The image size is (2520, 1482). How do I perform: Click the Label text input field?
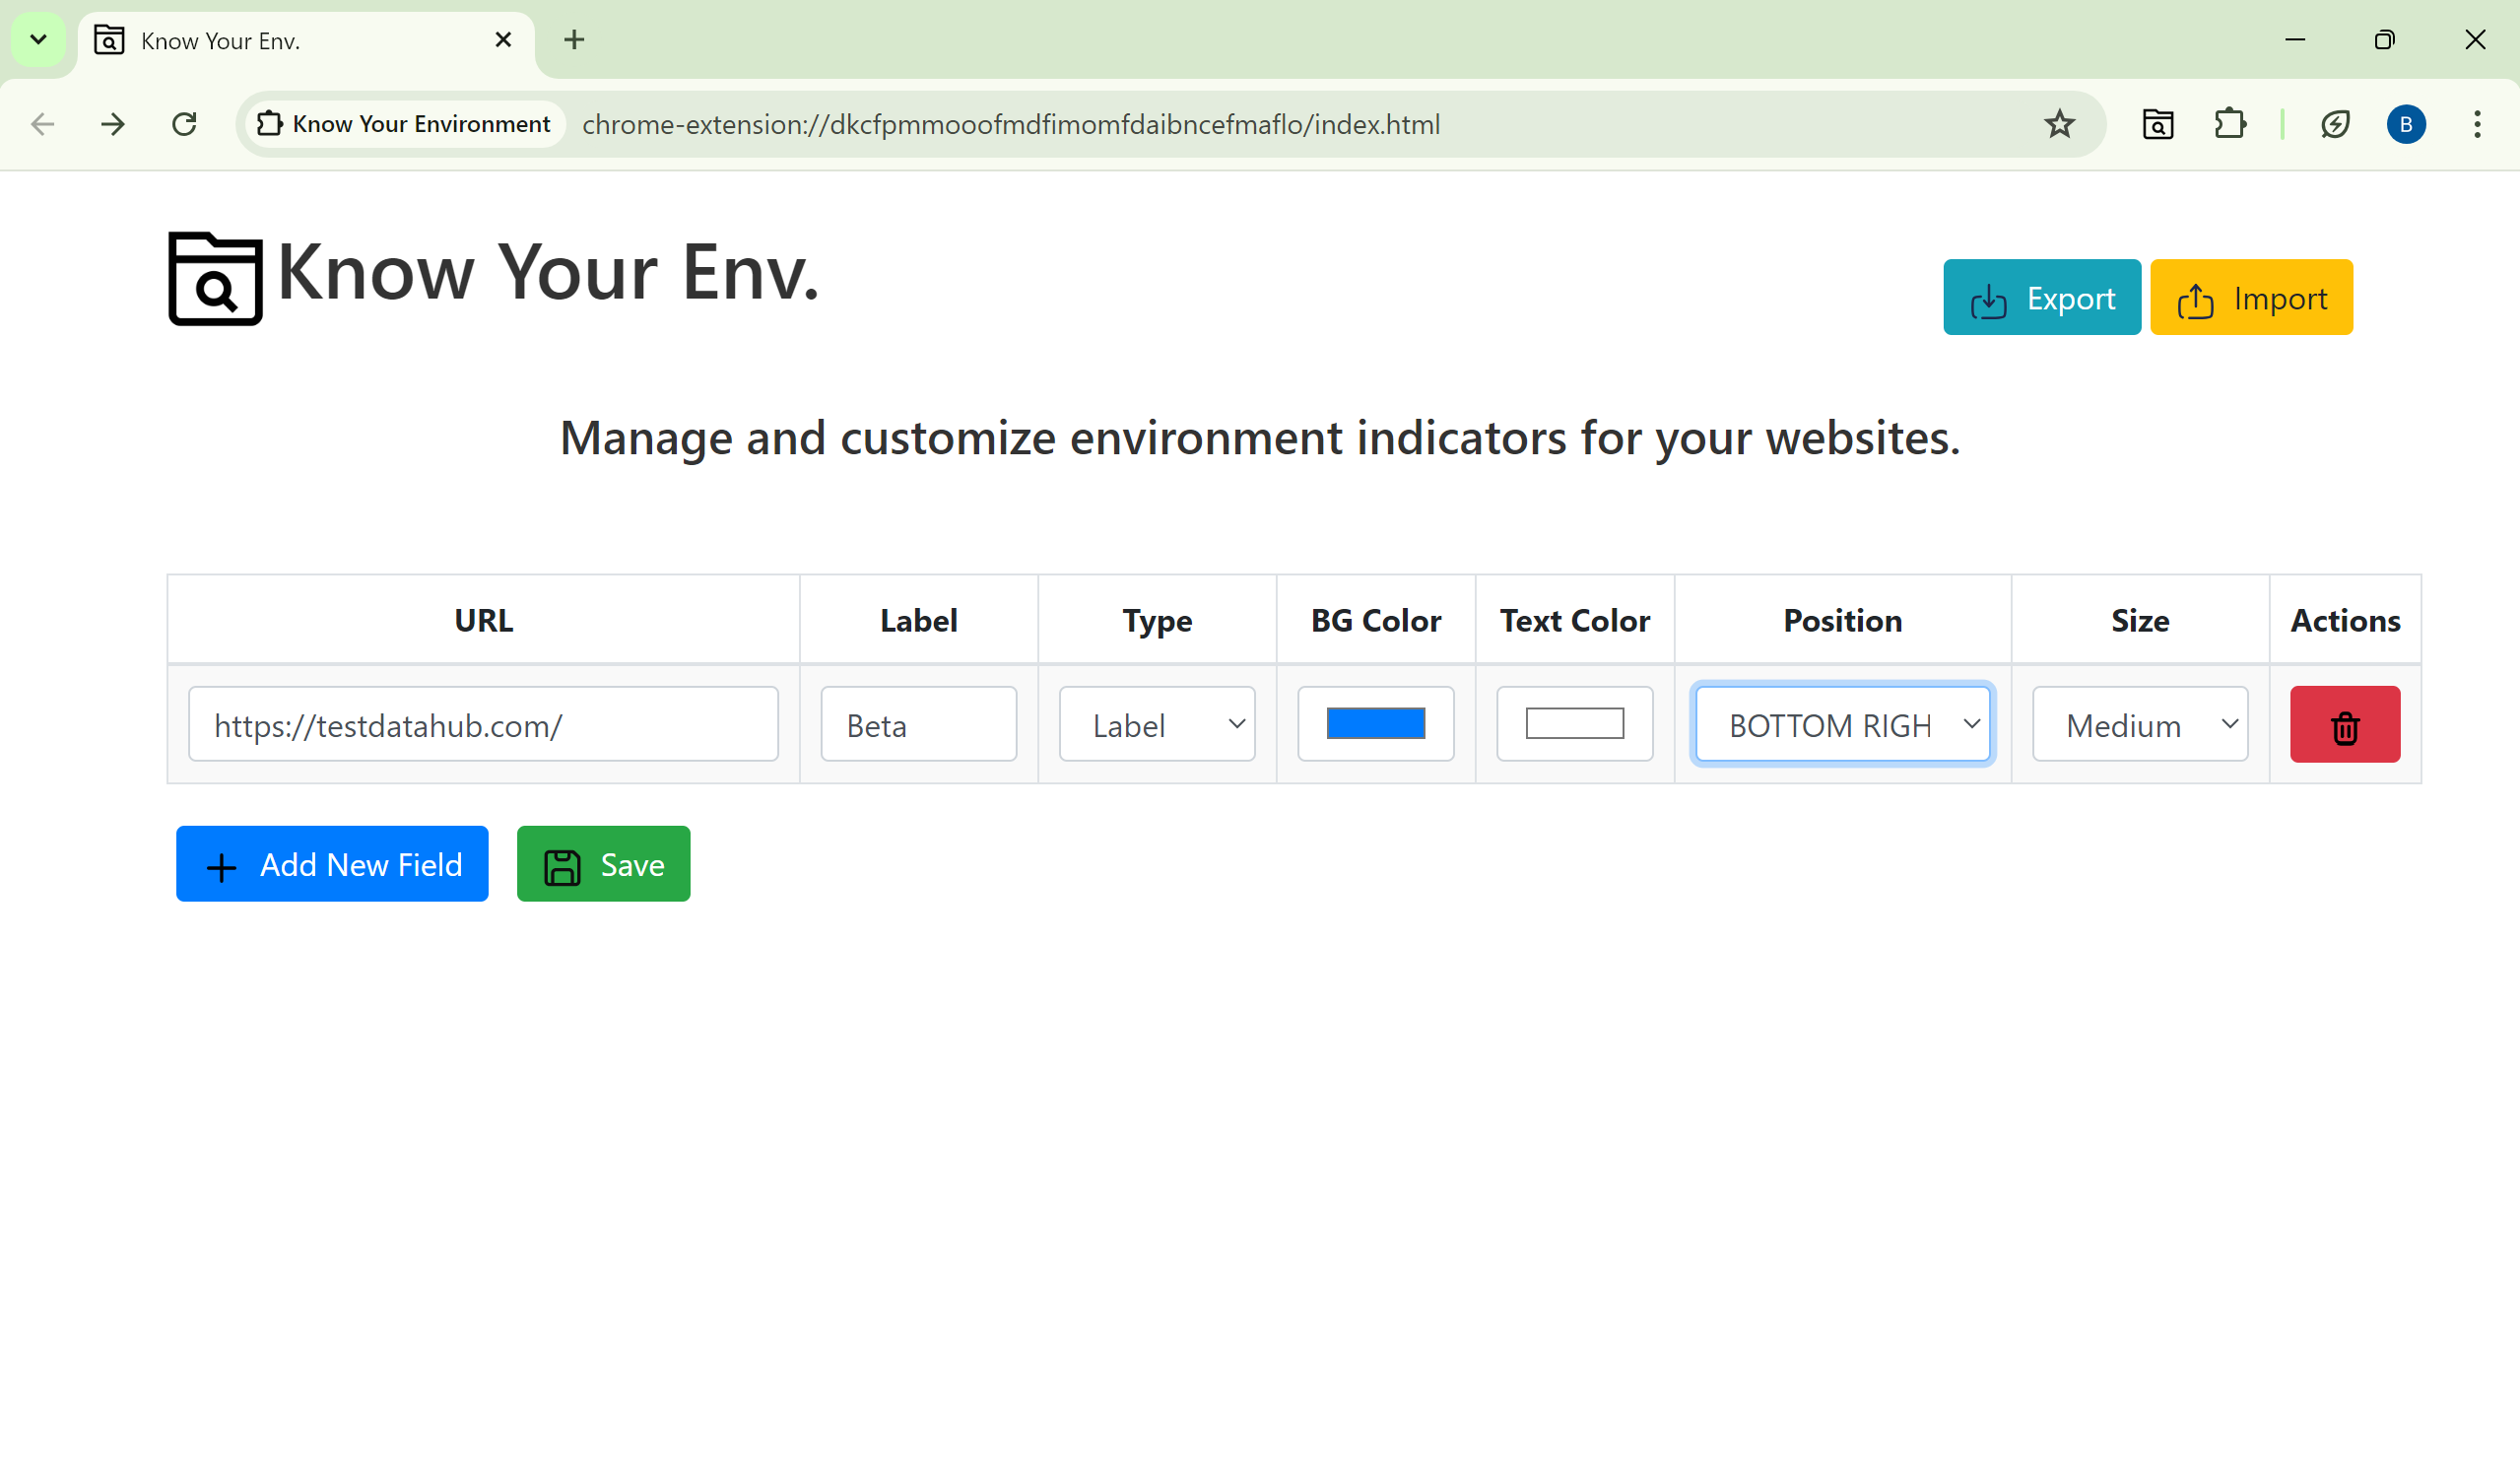click(x=917, y=723)
